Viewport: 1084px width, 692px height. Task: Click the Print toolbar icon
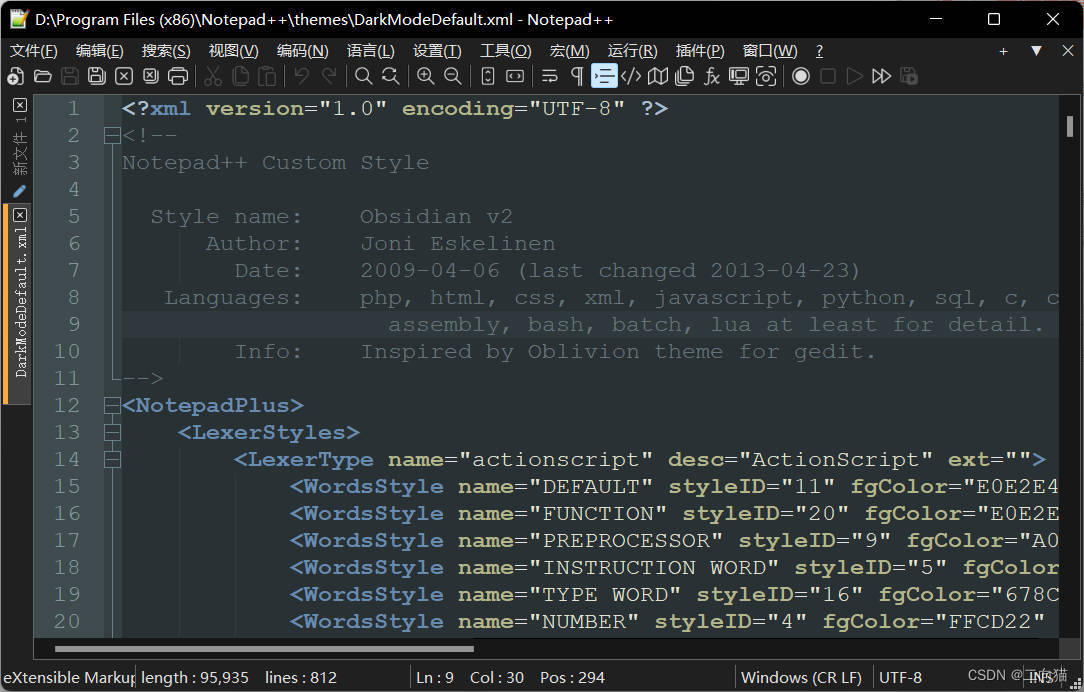pos(178,76)
